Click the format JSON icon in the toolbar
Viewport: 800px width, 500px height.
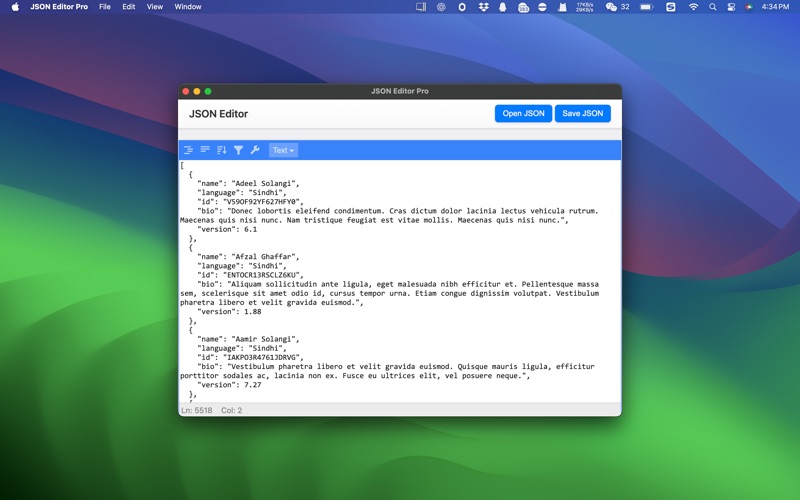point(188,150)
